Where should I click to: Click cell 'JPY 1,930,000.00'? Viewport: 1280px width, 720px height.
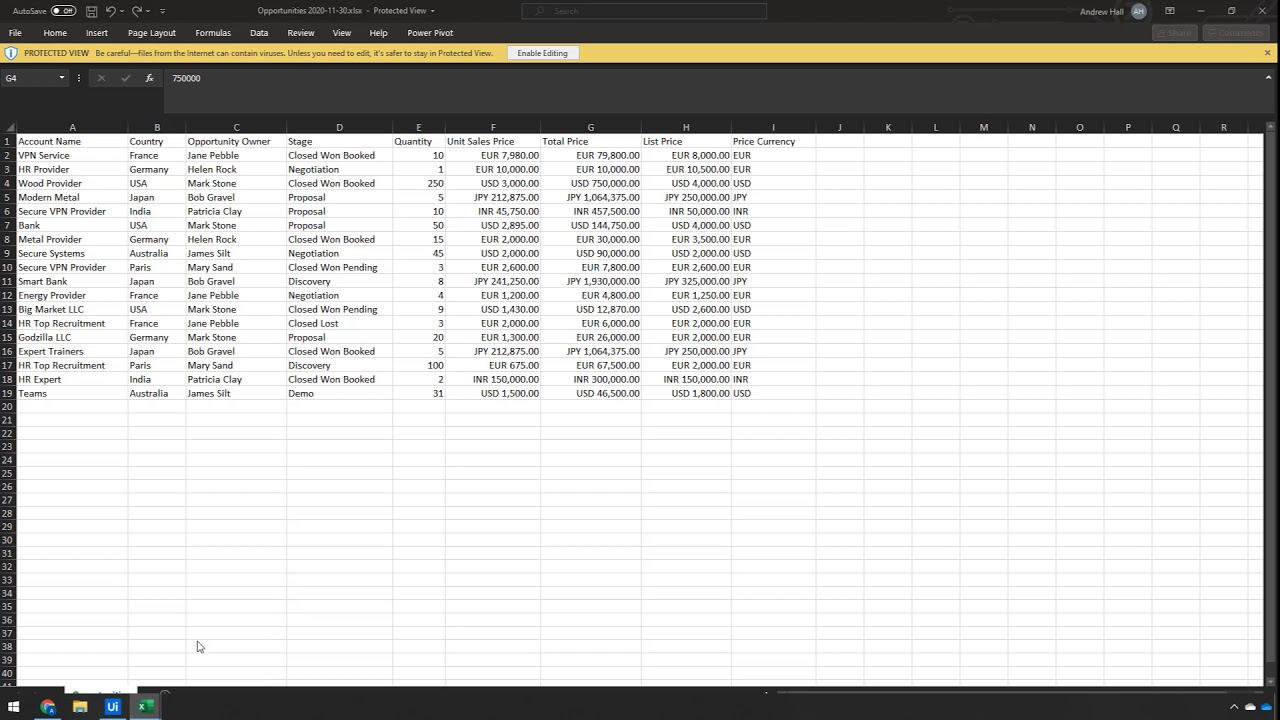pyautogui.click(x=591, y=281)
